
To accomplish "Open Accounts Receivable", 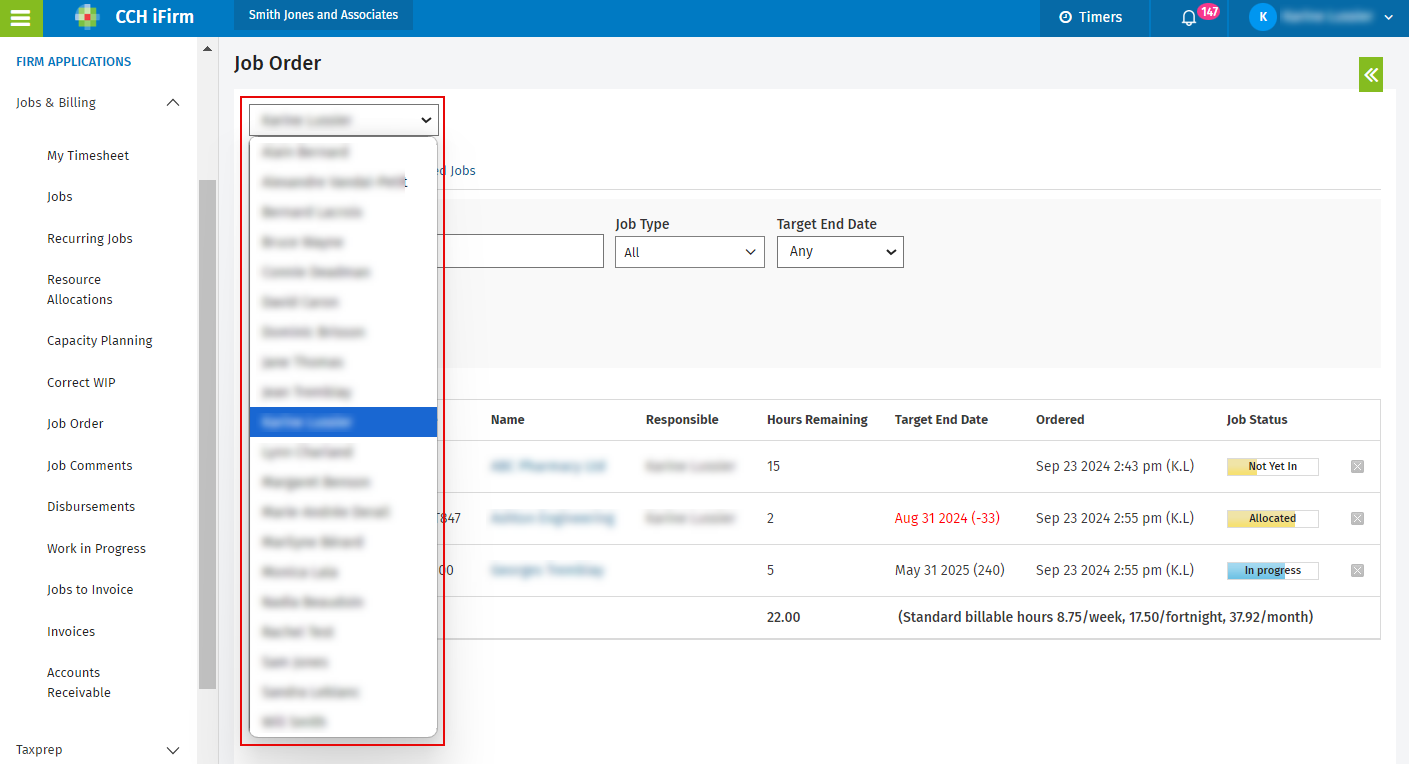I will tap(79, 683).
